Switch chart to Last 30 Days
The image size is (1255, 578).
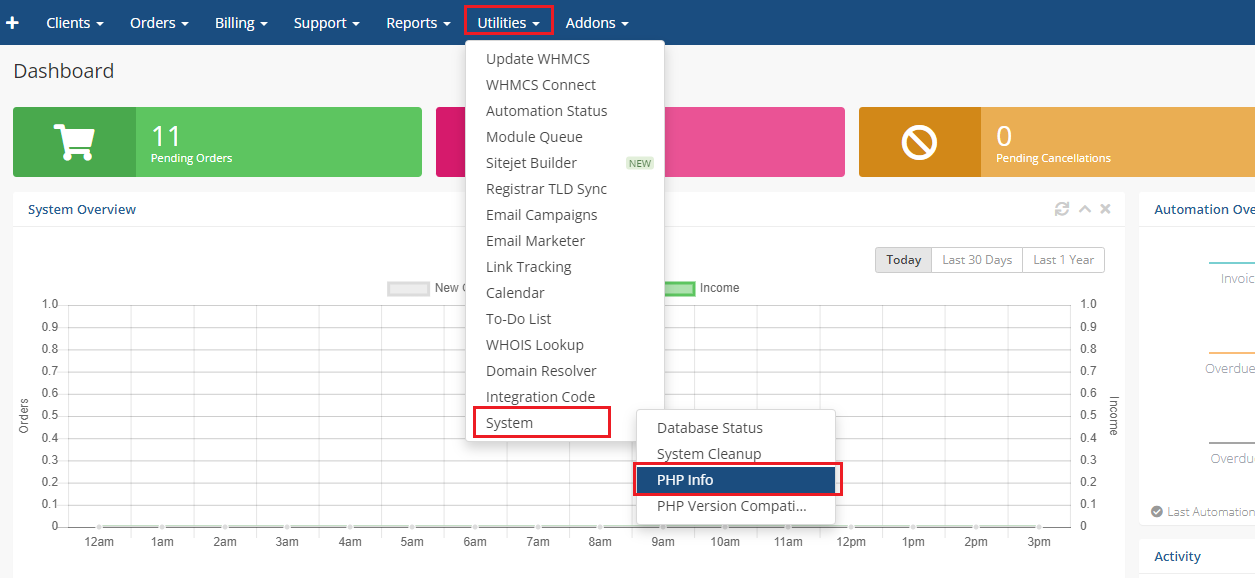977,260
